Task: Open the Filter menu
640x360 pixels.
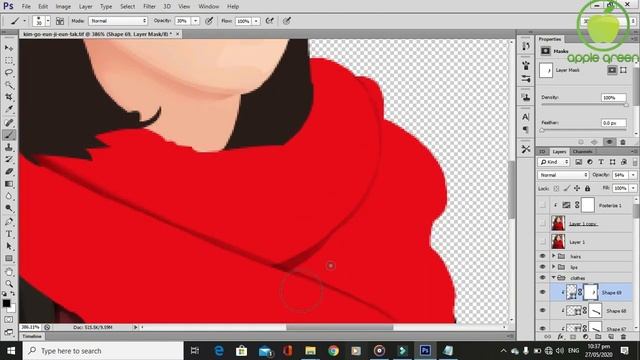Action: (149, 7)
